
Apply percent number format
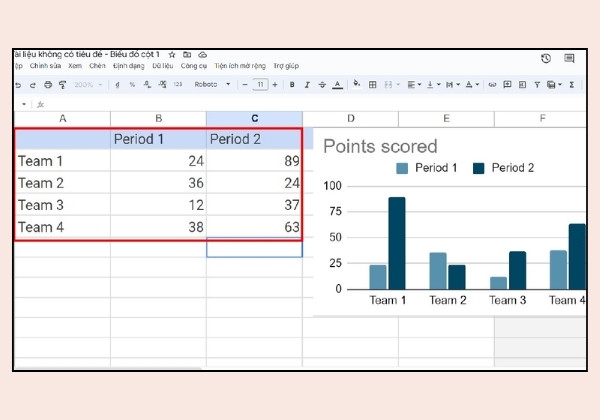[132, 85]
